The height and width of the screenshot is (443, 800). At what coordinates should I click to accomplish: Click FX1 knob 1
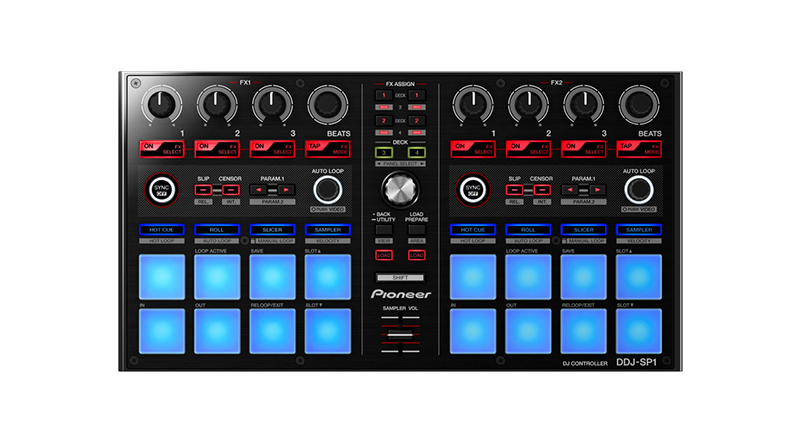161,105
